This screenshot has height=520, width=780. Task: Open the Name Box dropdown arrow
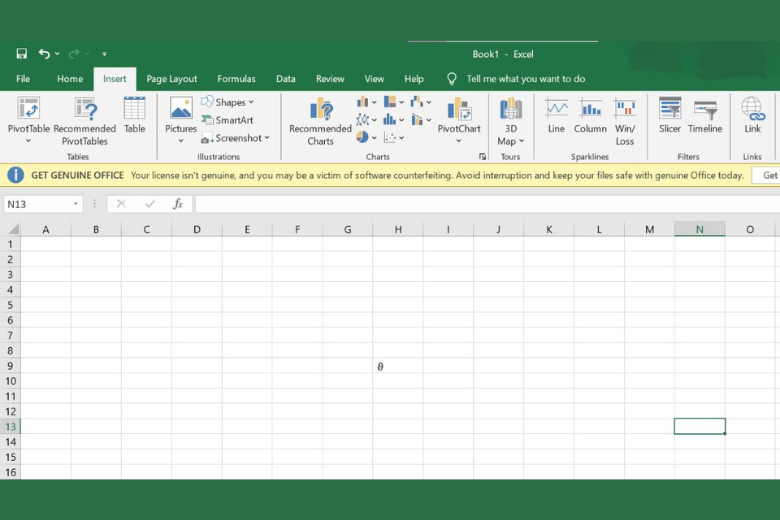(x=76, y=204)
